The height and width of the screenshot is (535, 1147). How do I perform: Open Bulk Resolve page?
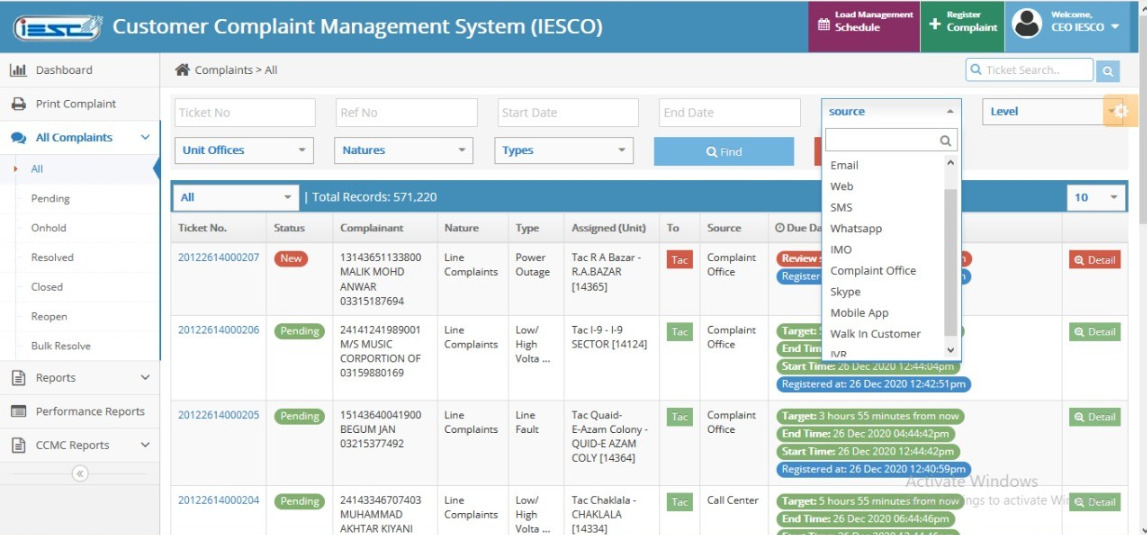point(61,345)
